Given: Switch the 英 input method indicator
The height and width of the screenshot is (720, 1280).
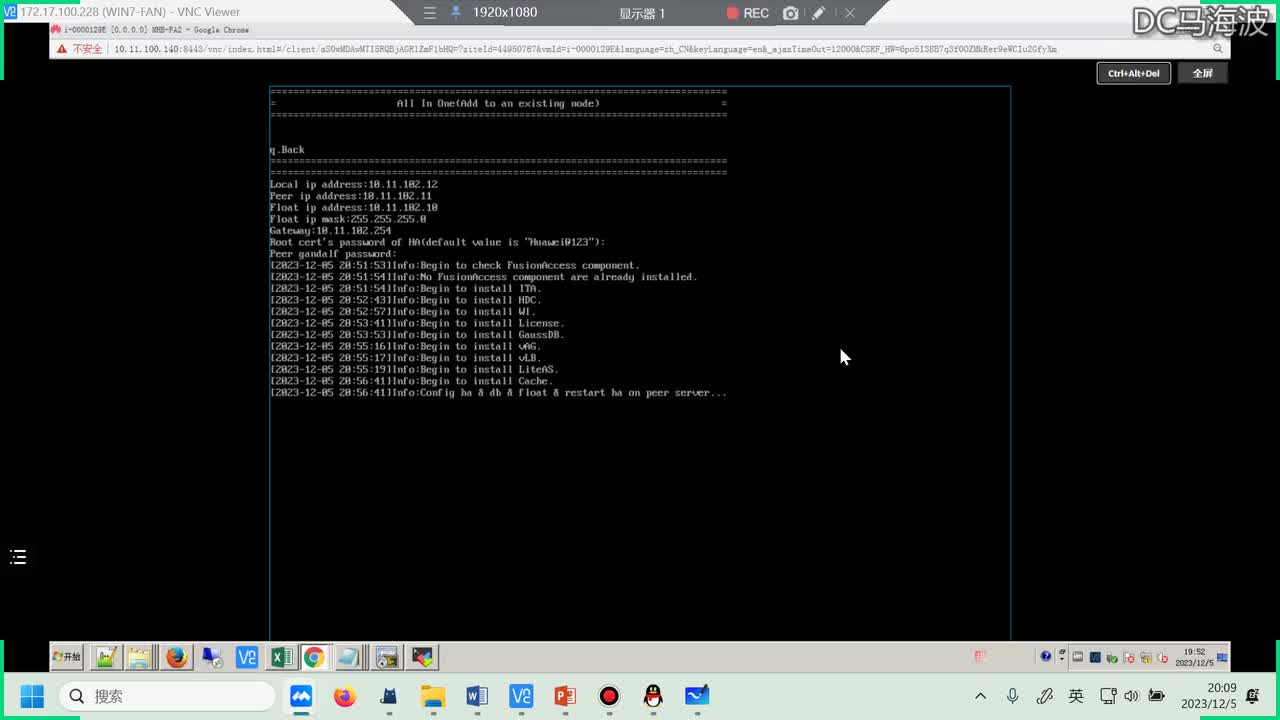Looking at the screenshot, I should [x=1076, y=696].
